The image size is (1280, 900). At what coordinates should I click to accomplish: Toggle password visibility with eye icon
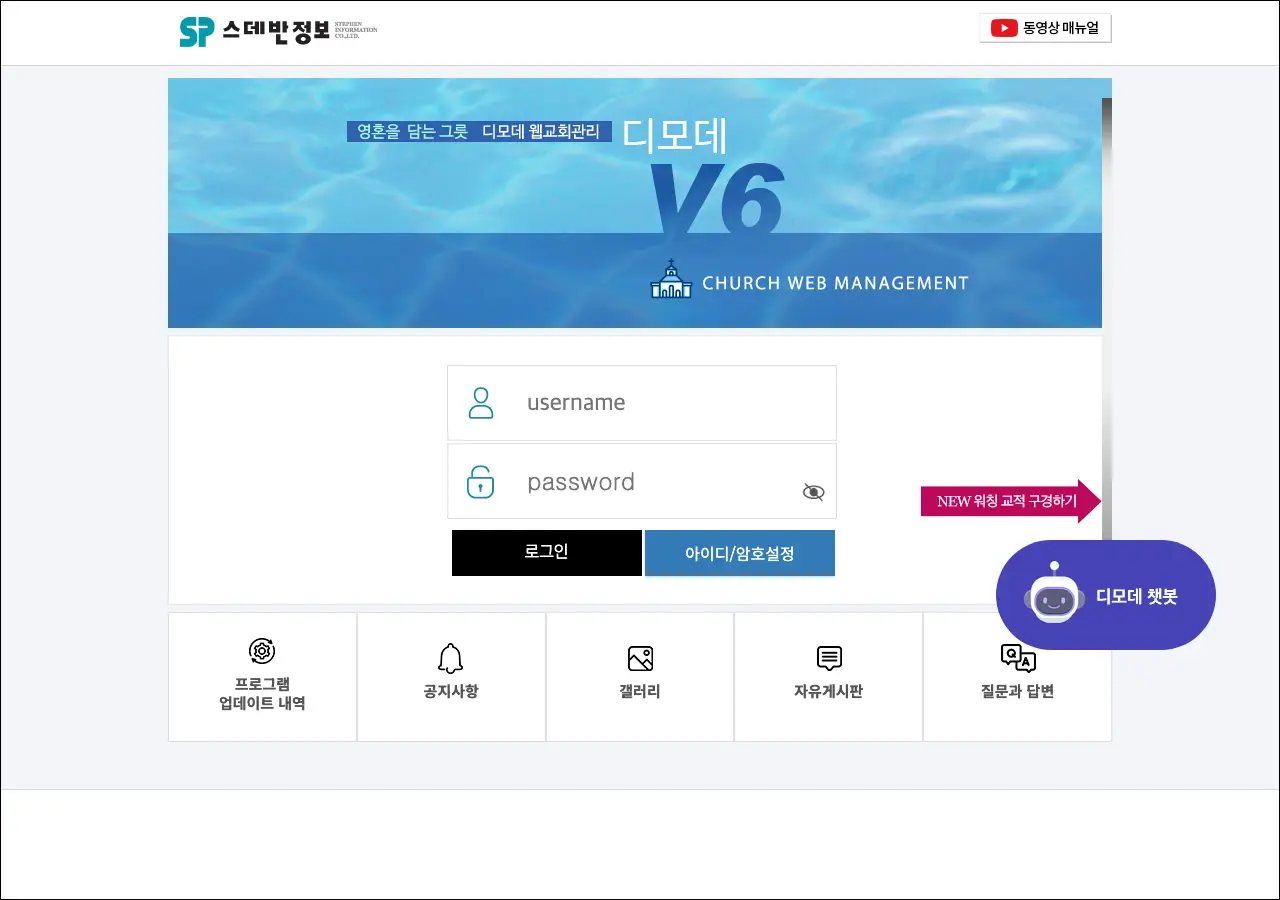pos(813,492)
